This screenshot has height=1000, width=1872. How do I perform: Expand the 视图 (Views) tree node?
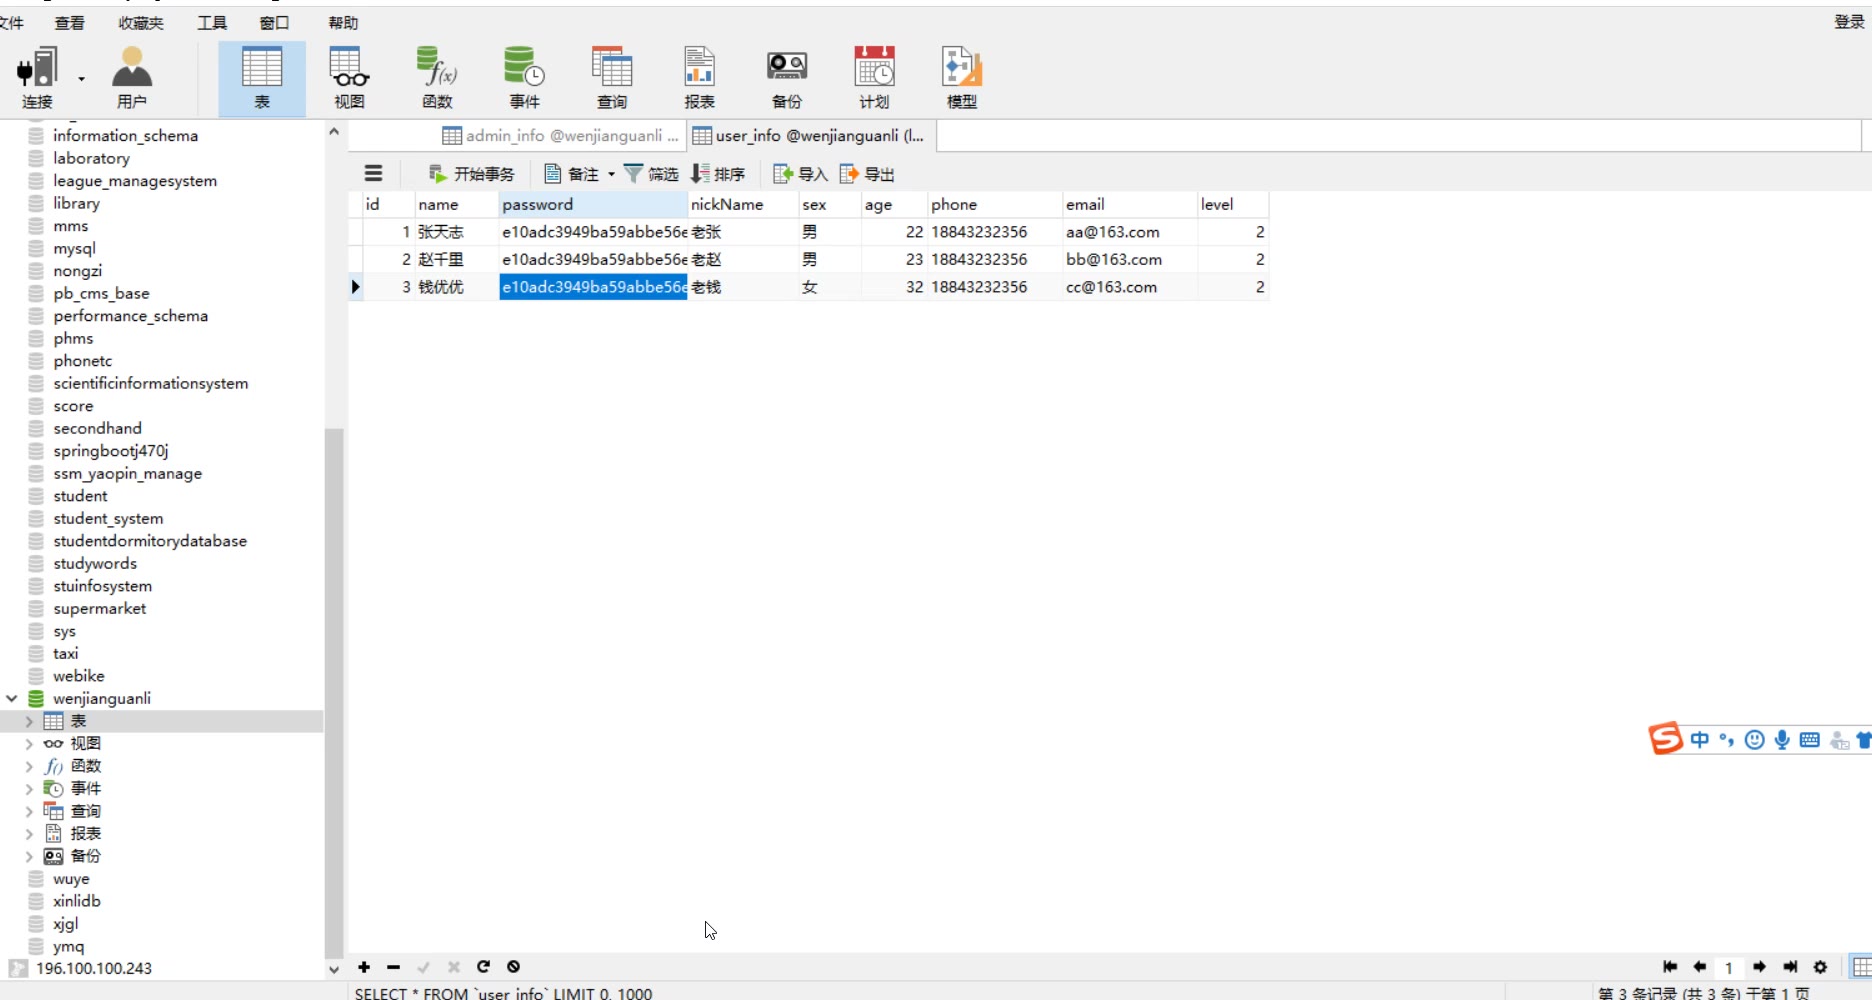click(29, 744)
